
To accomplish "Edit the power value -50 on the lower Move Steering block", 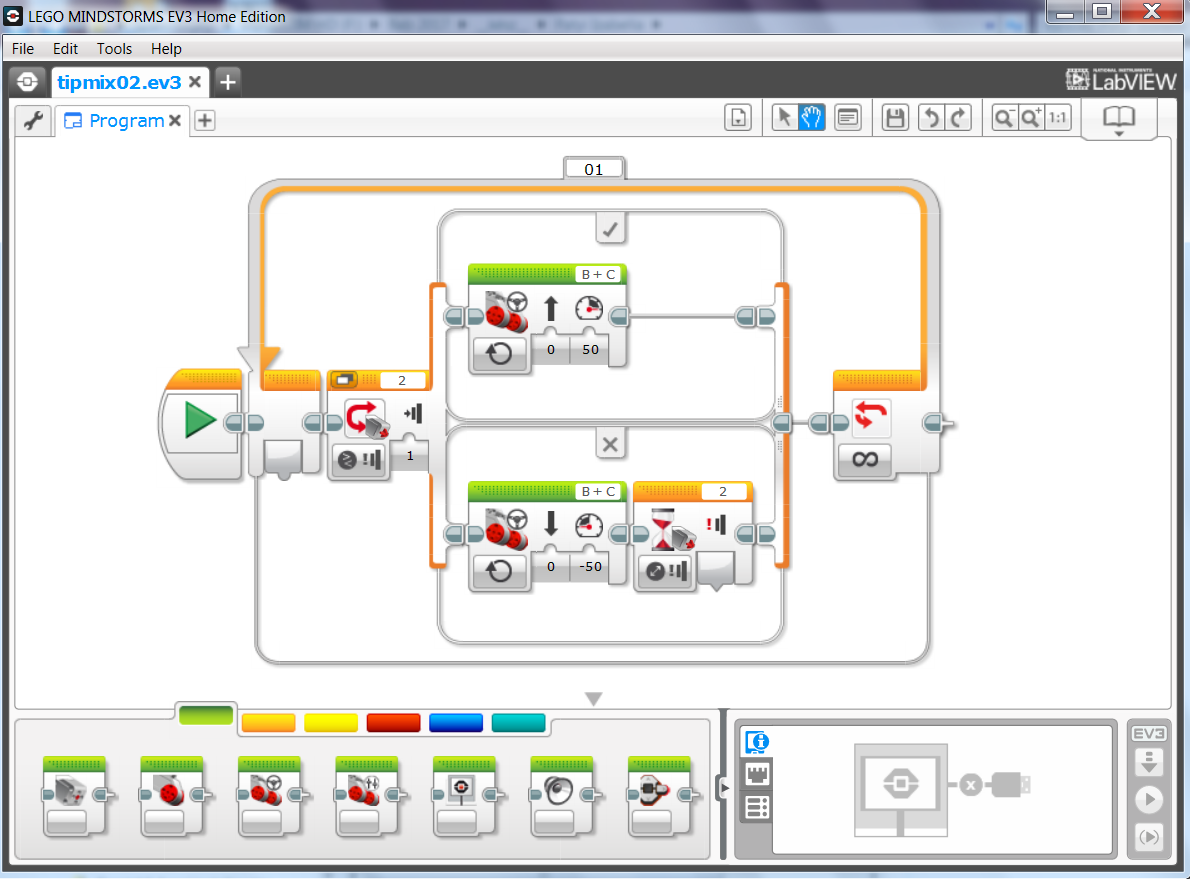I will [590, 566].
